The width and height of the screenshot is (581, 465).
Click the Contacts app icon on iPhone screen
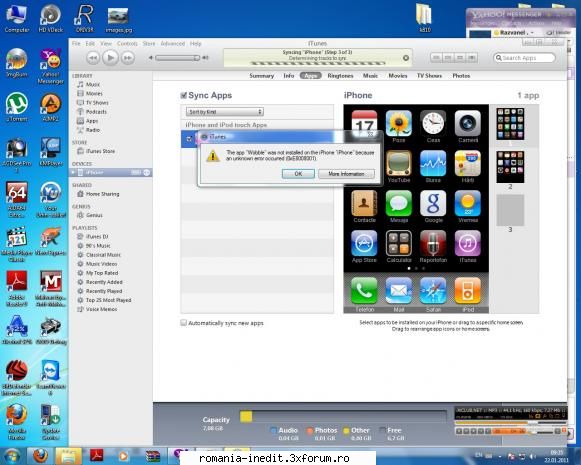click(x=364, y=203)
